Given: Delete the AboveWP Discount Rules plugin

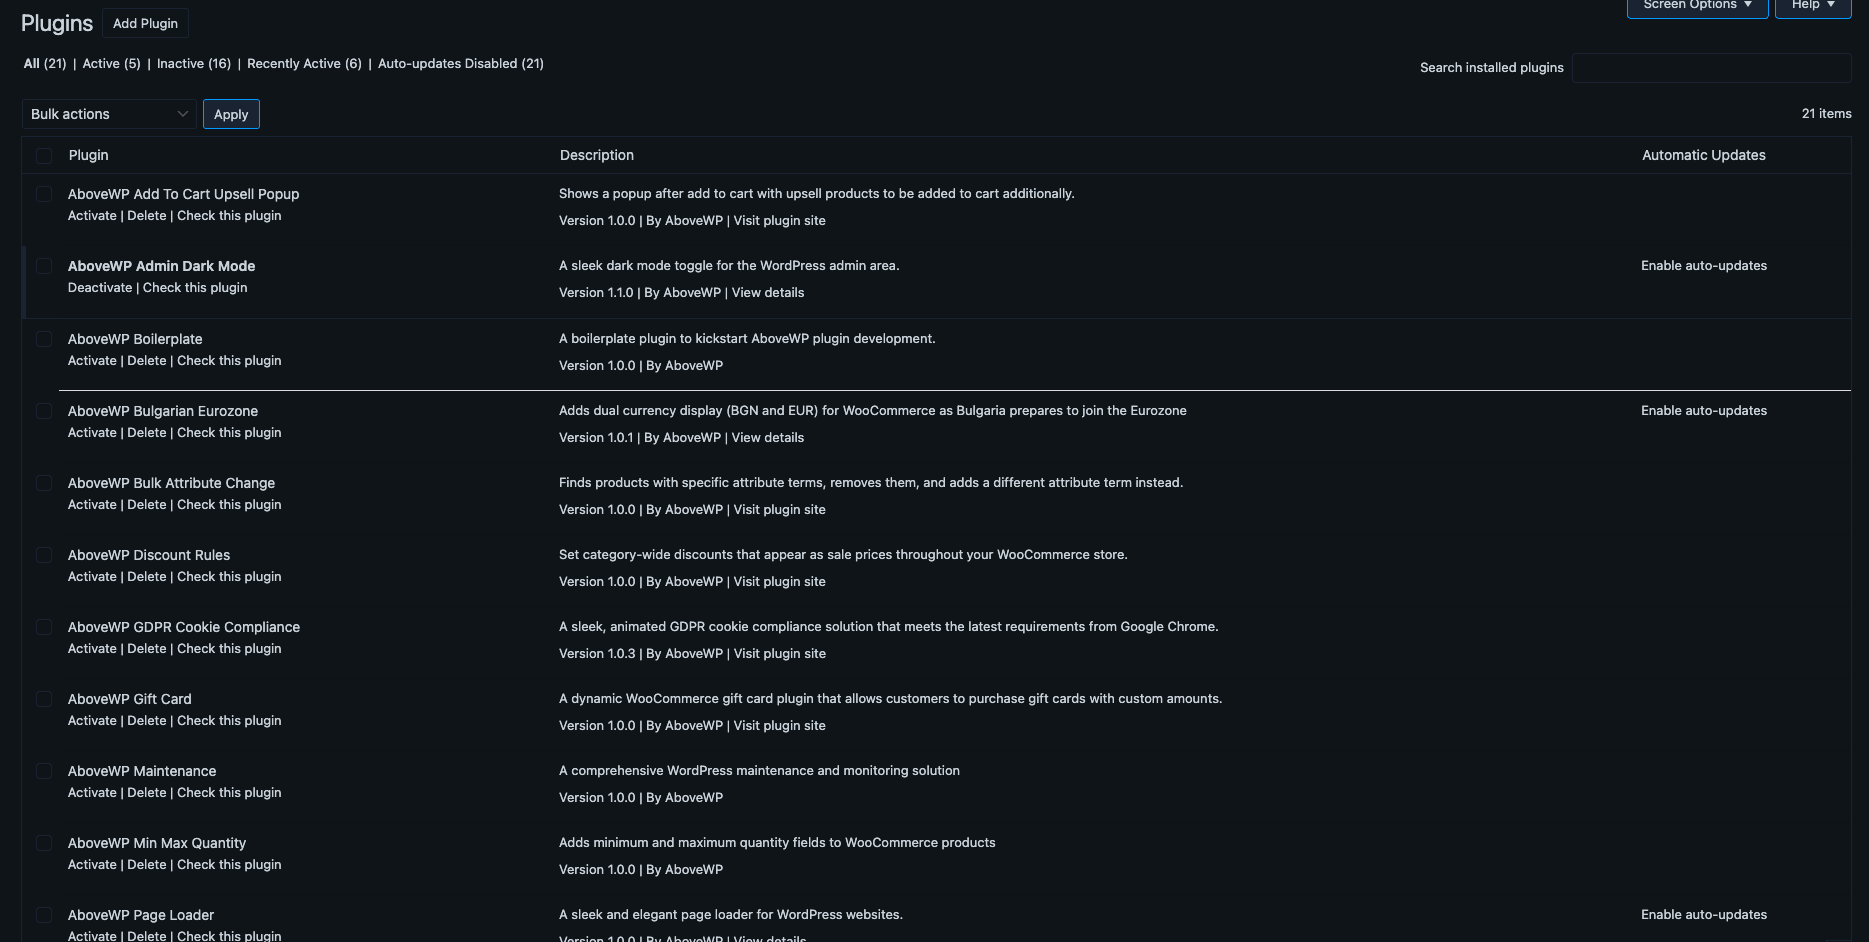Looking at the screenshot, I should [147, 577].
